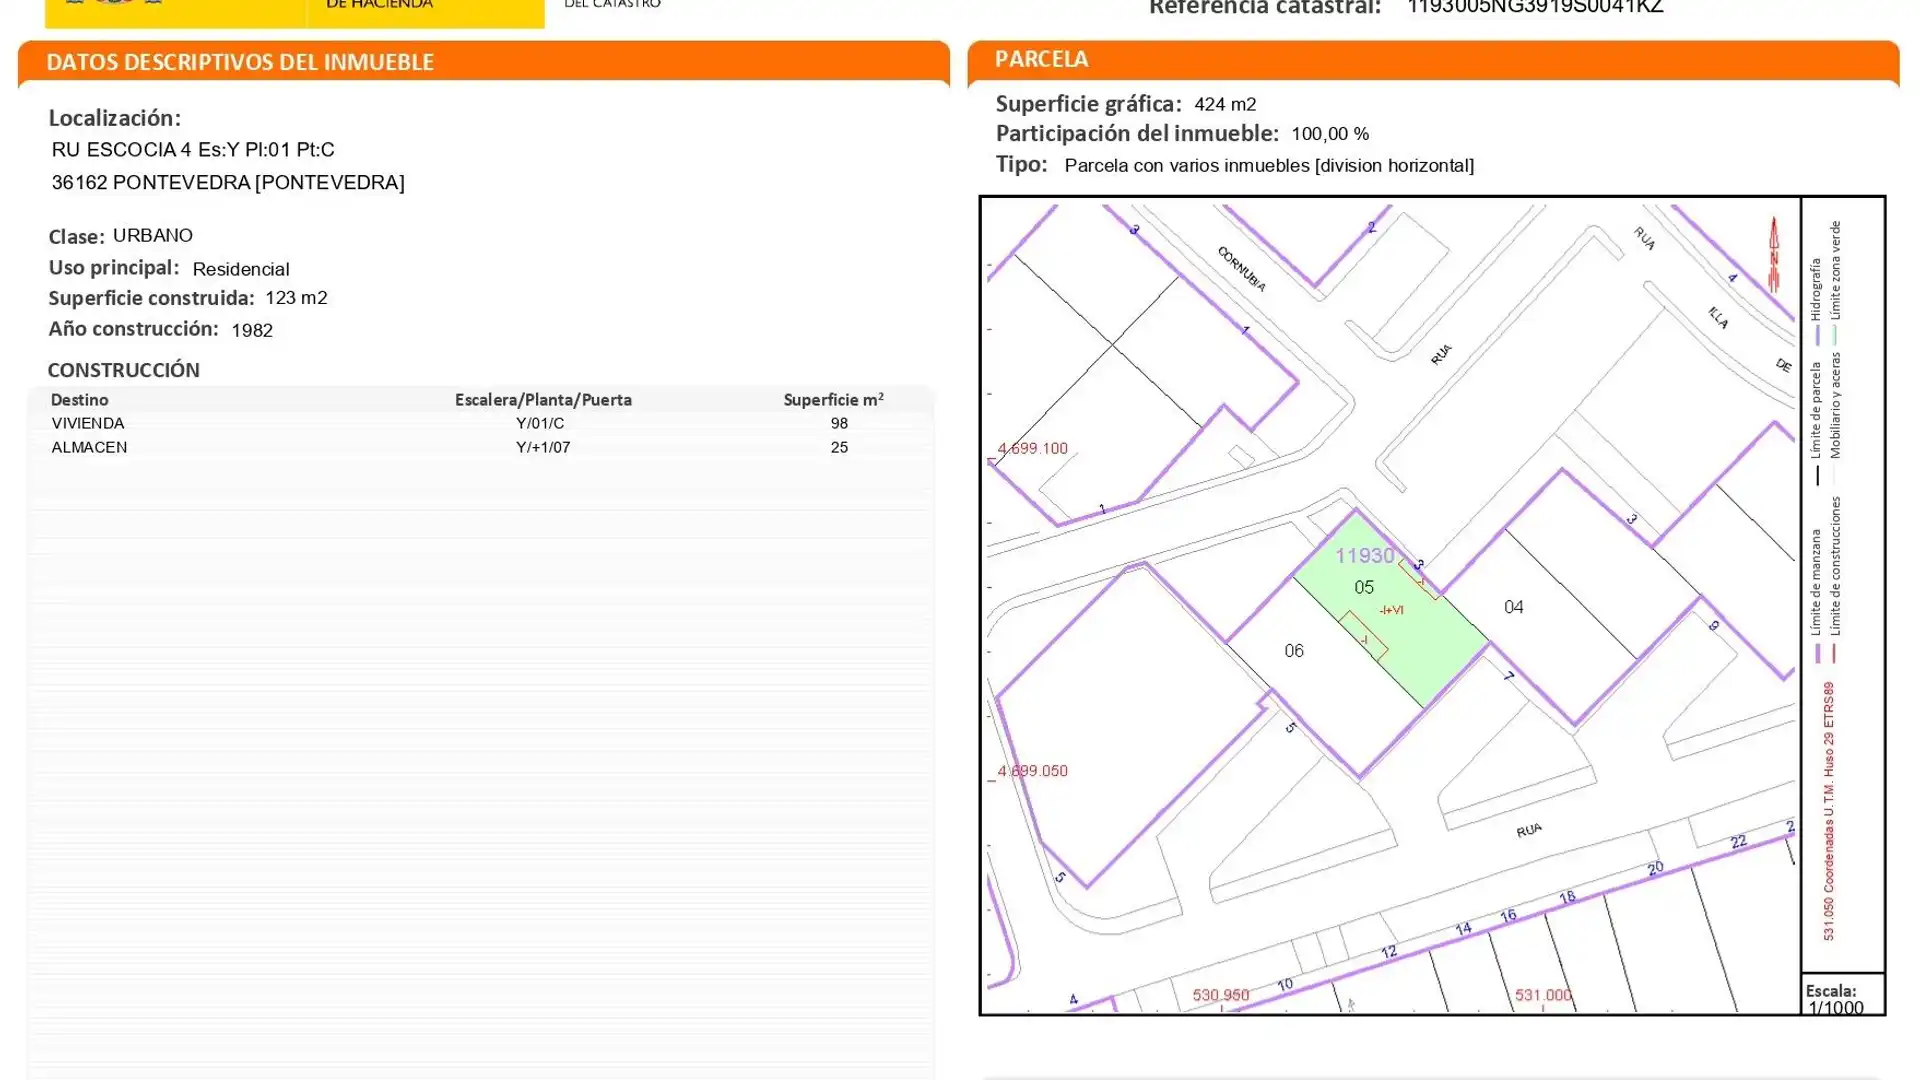Click the Límite de parcela legend symbol
The height and width of the screenshot is (1080, 1920).
click(1816, 476)
